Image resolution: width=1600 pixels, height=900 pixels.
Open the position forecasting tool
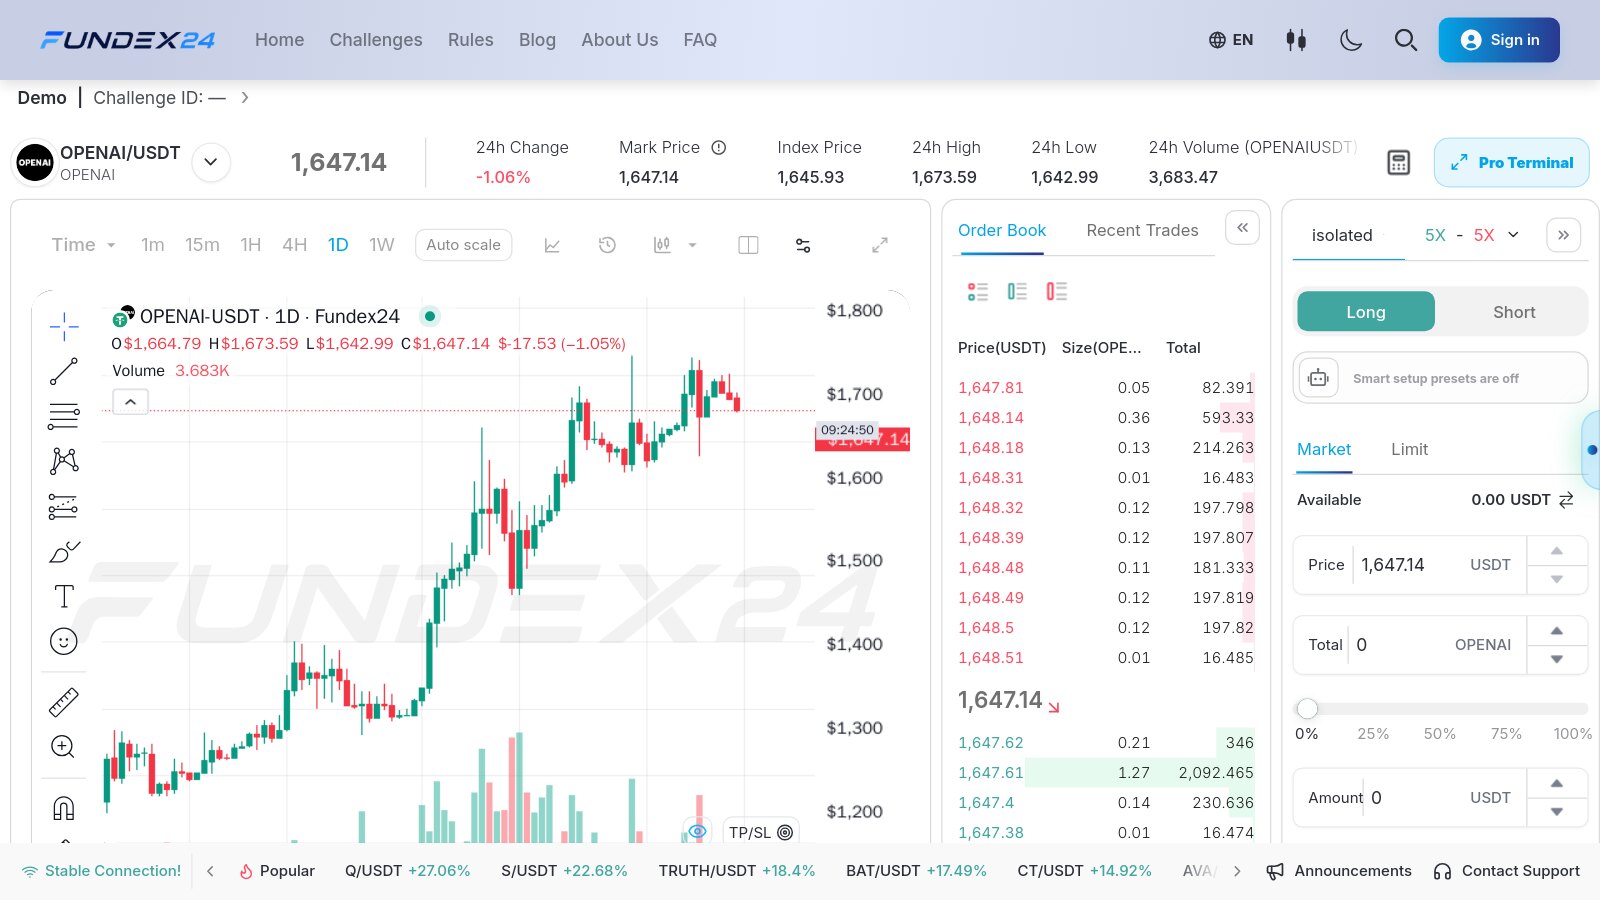pyautogui.click(x=64, y=507)
